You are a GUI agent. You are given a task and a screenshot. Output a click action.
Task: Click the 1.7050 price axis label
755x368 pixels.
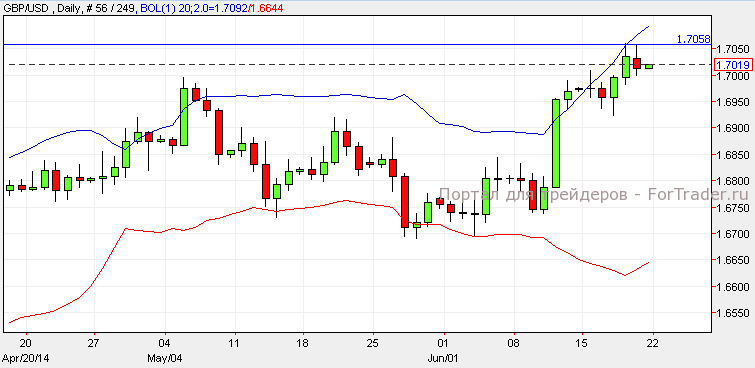tap(733, 49)
